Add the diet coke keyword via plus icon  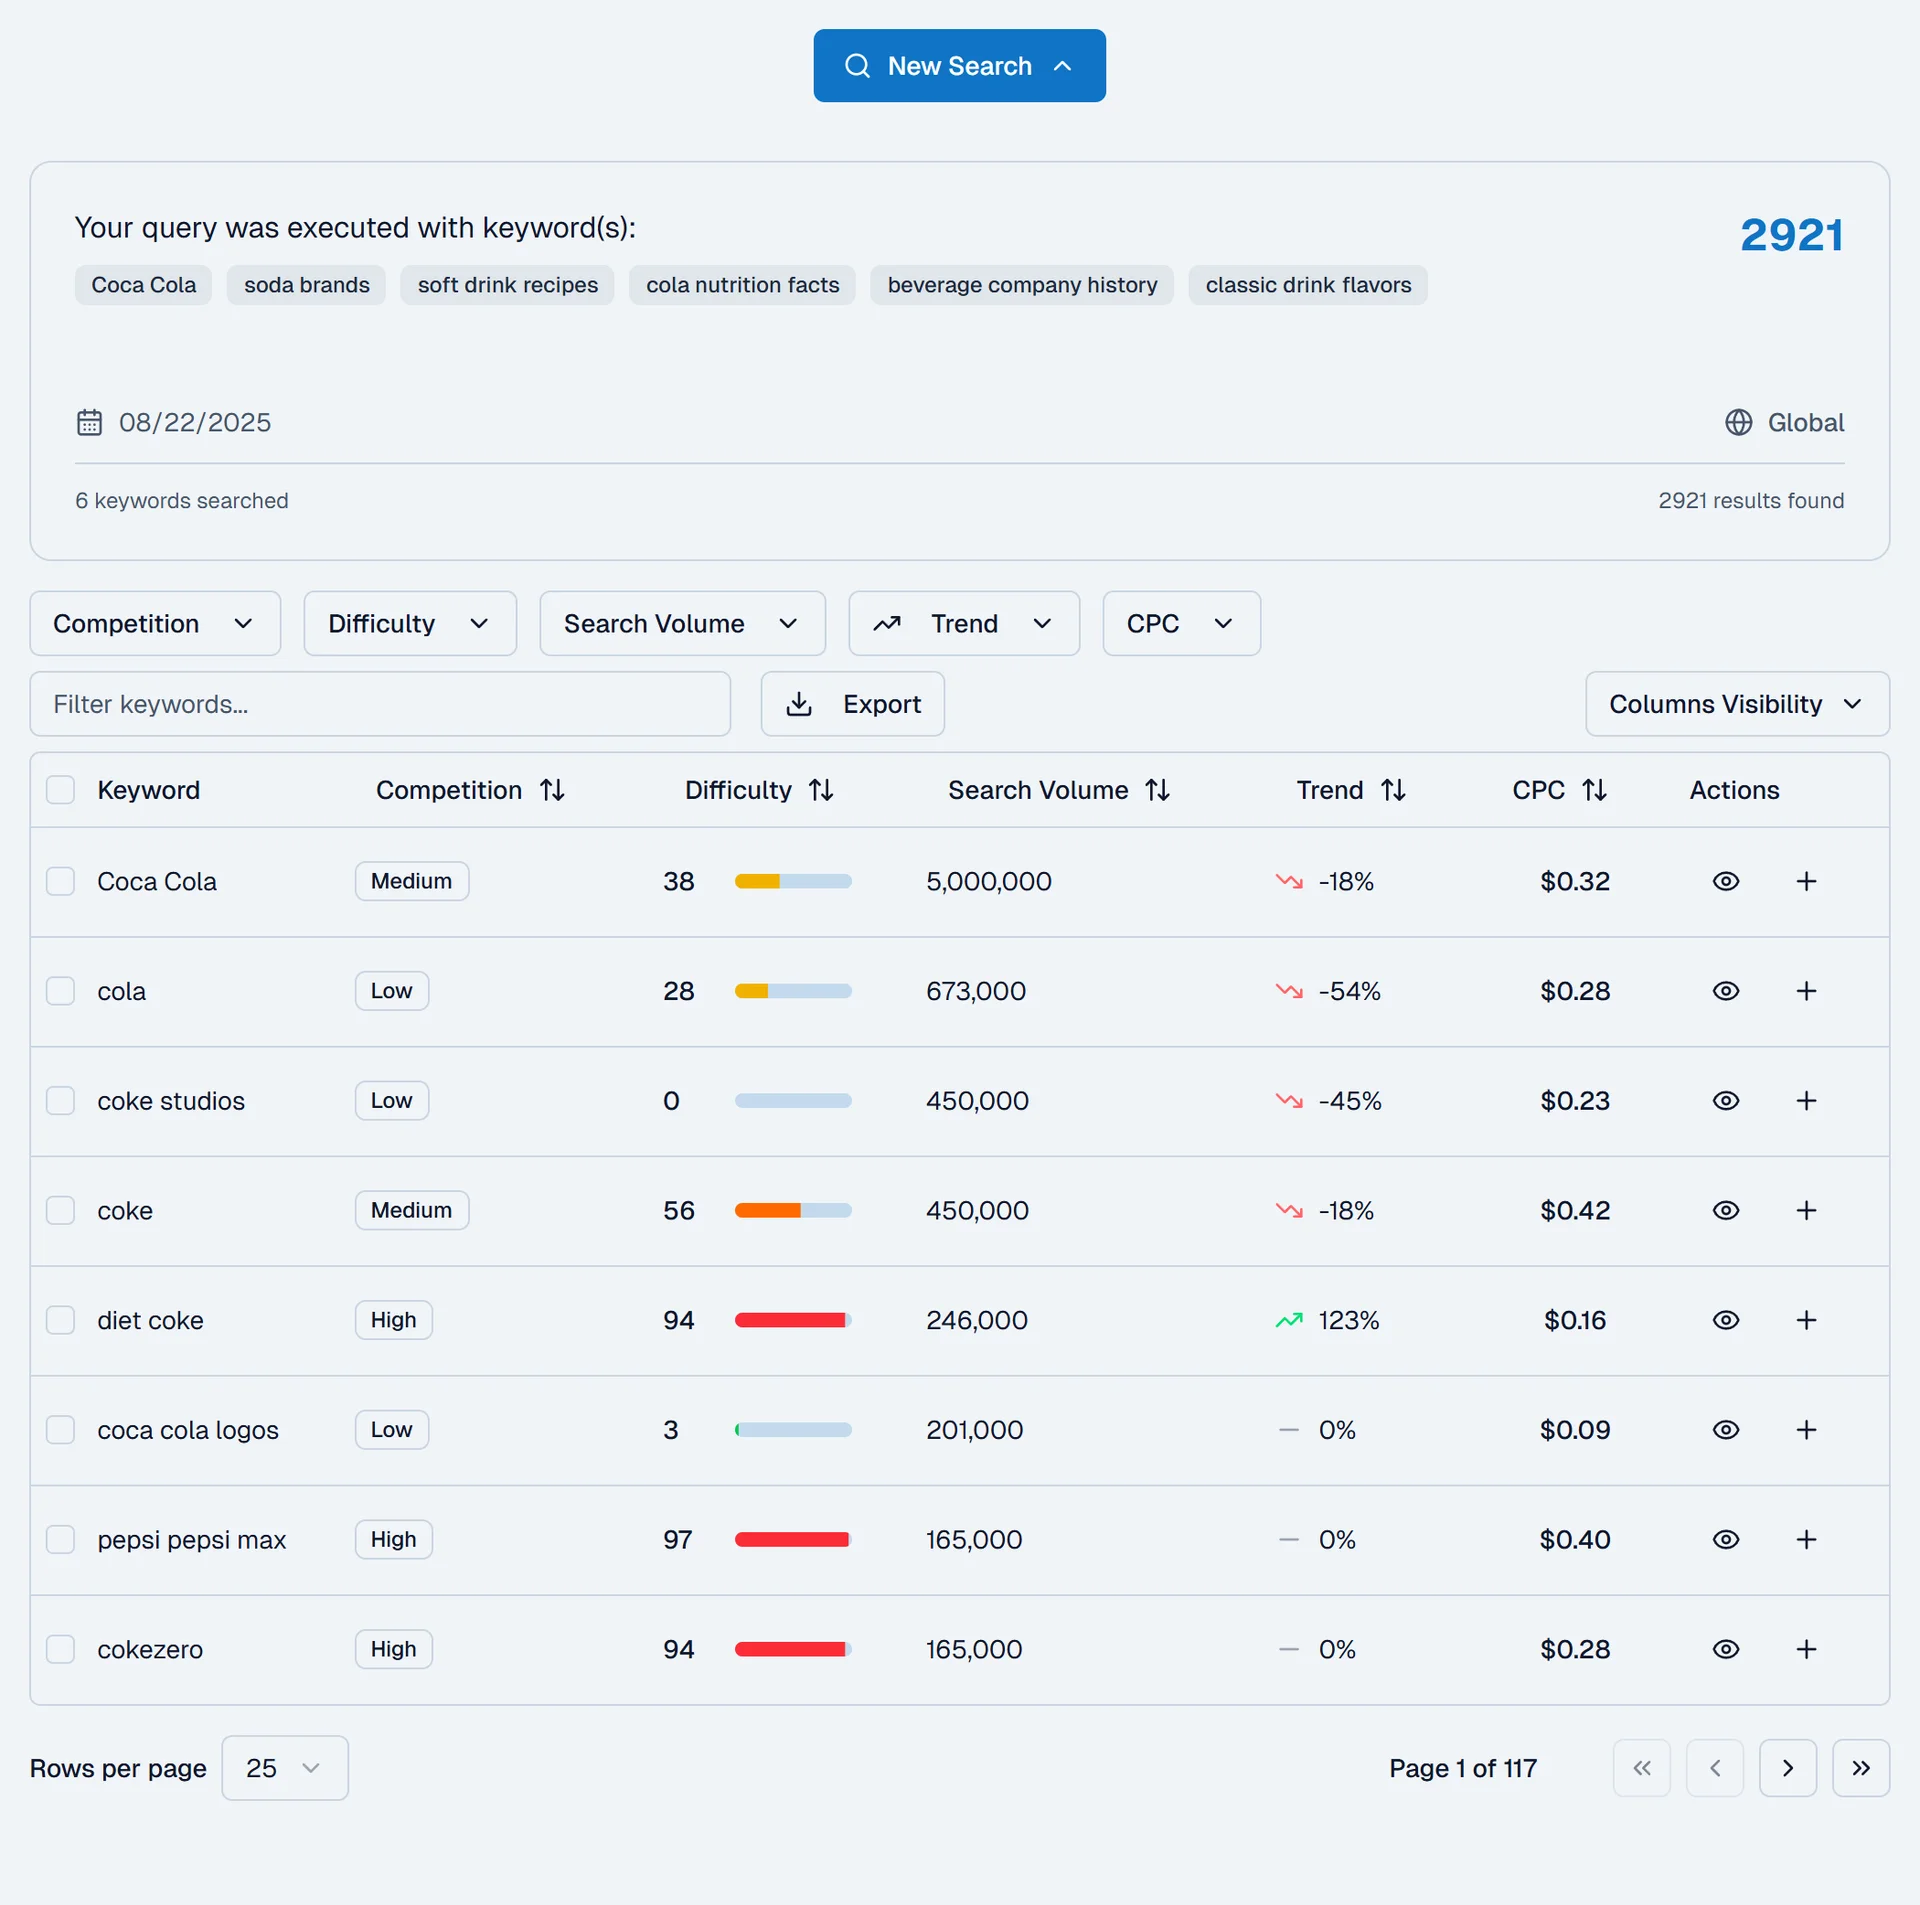[x=1806, y=1320]
